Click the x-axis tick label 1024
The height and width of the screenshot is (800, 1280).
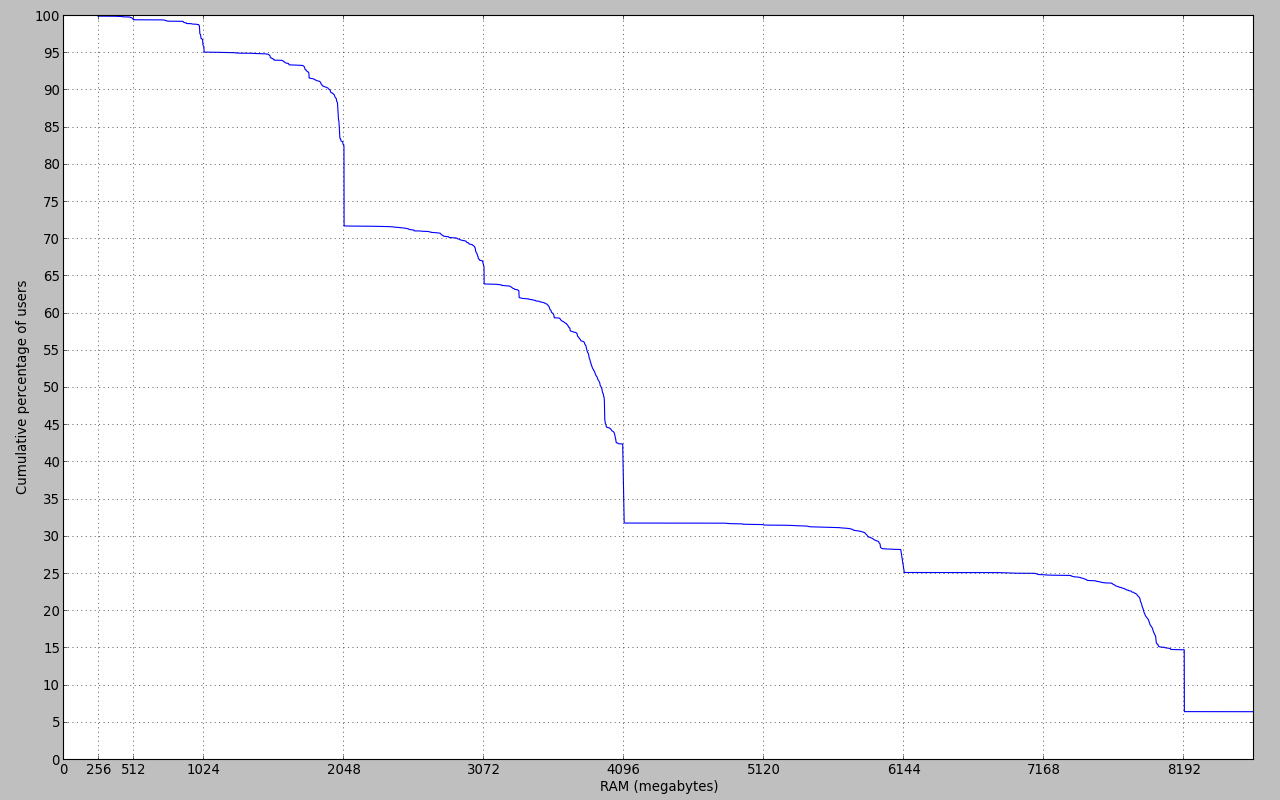[203, 770]
